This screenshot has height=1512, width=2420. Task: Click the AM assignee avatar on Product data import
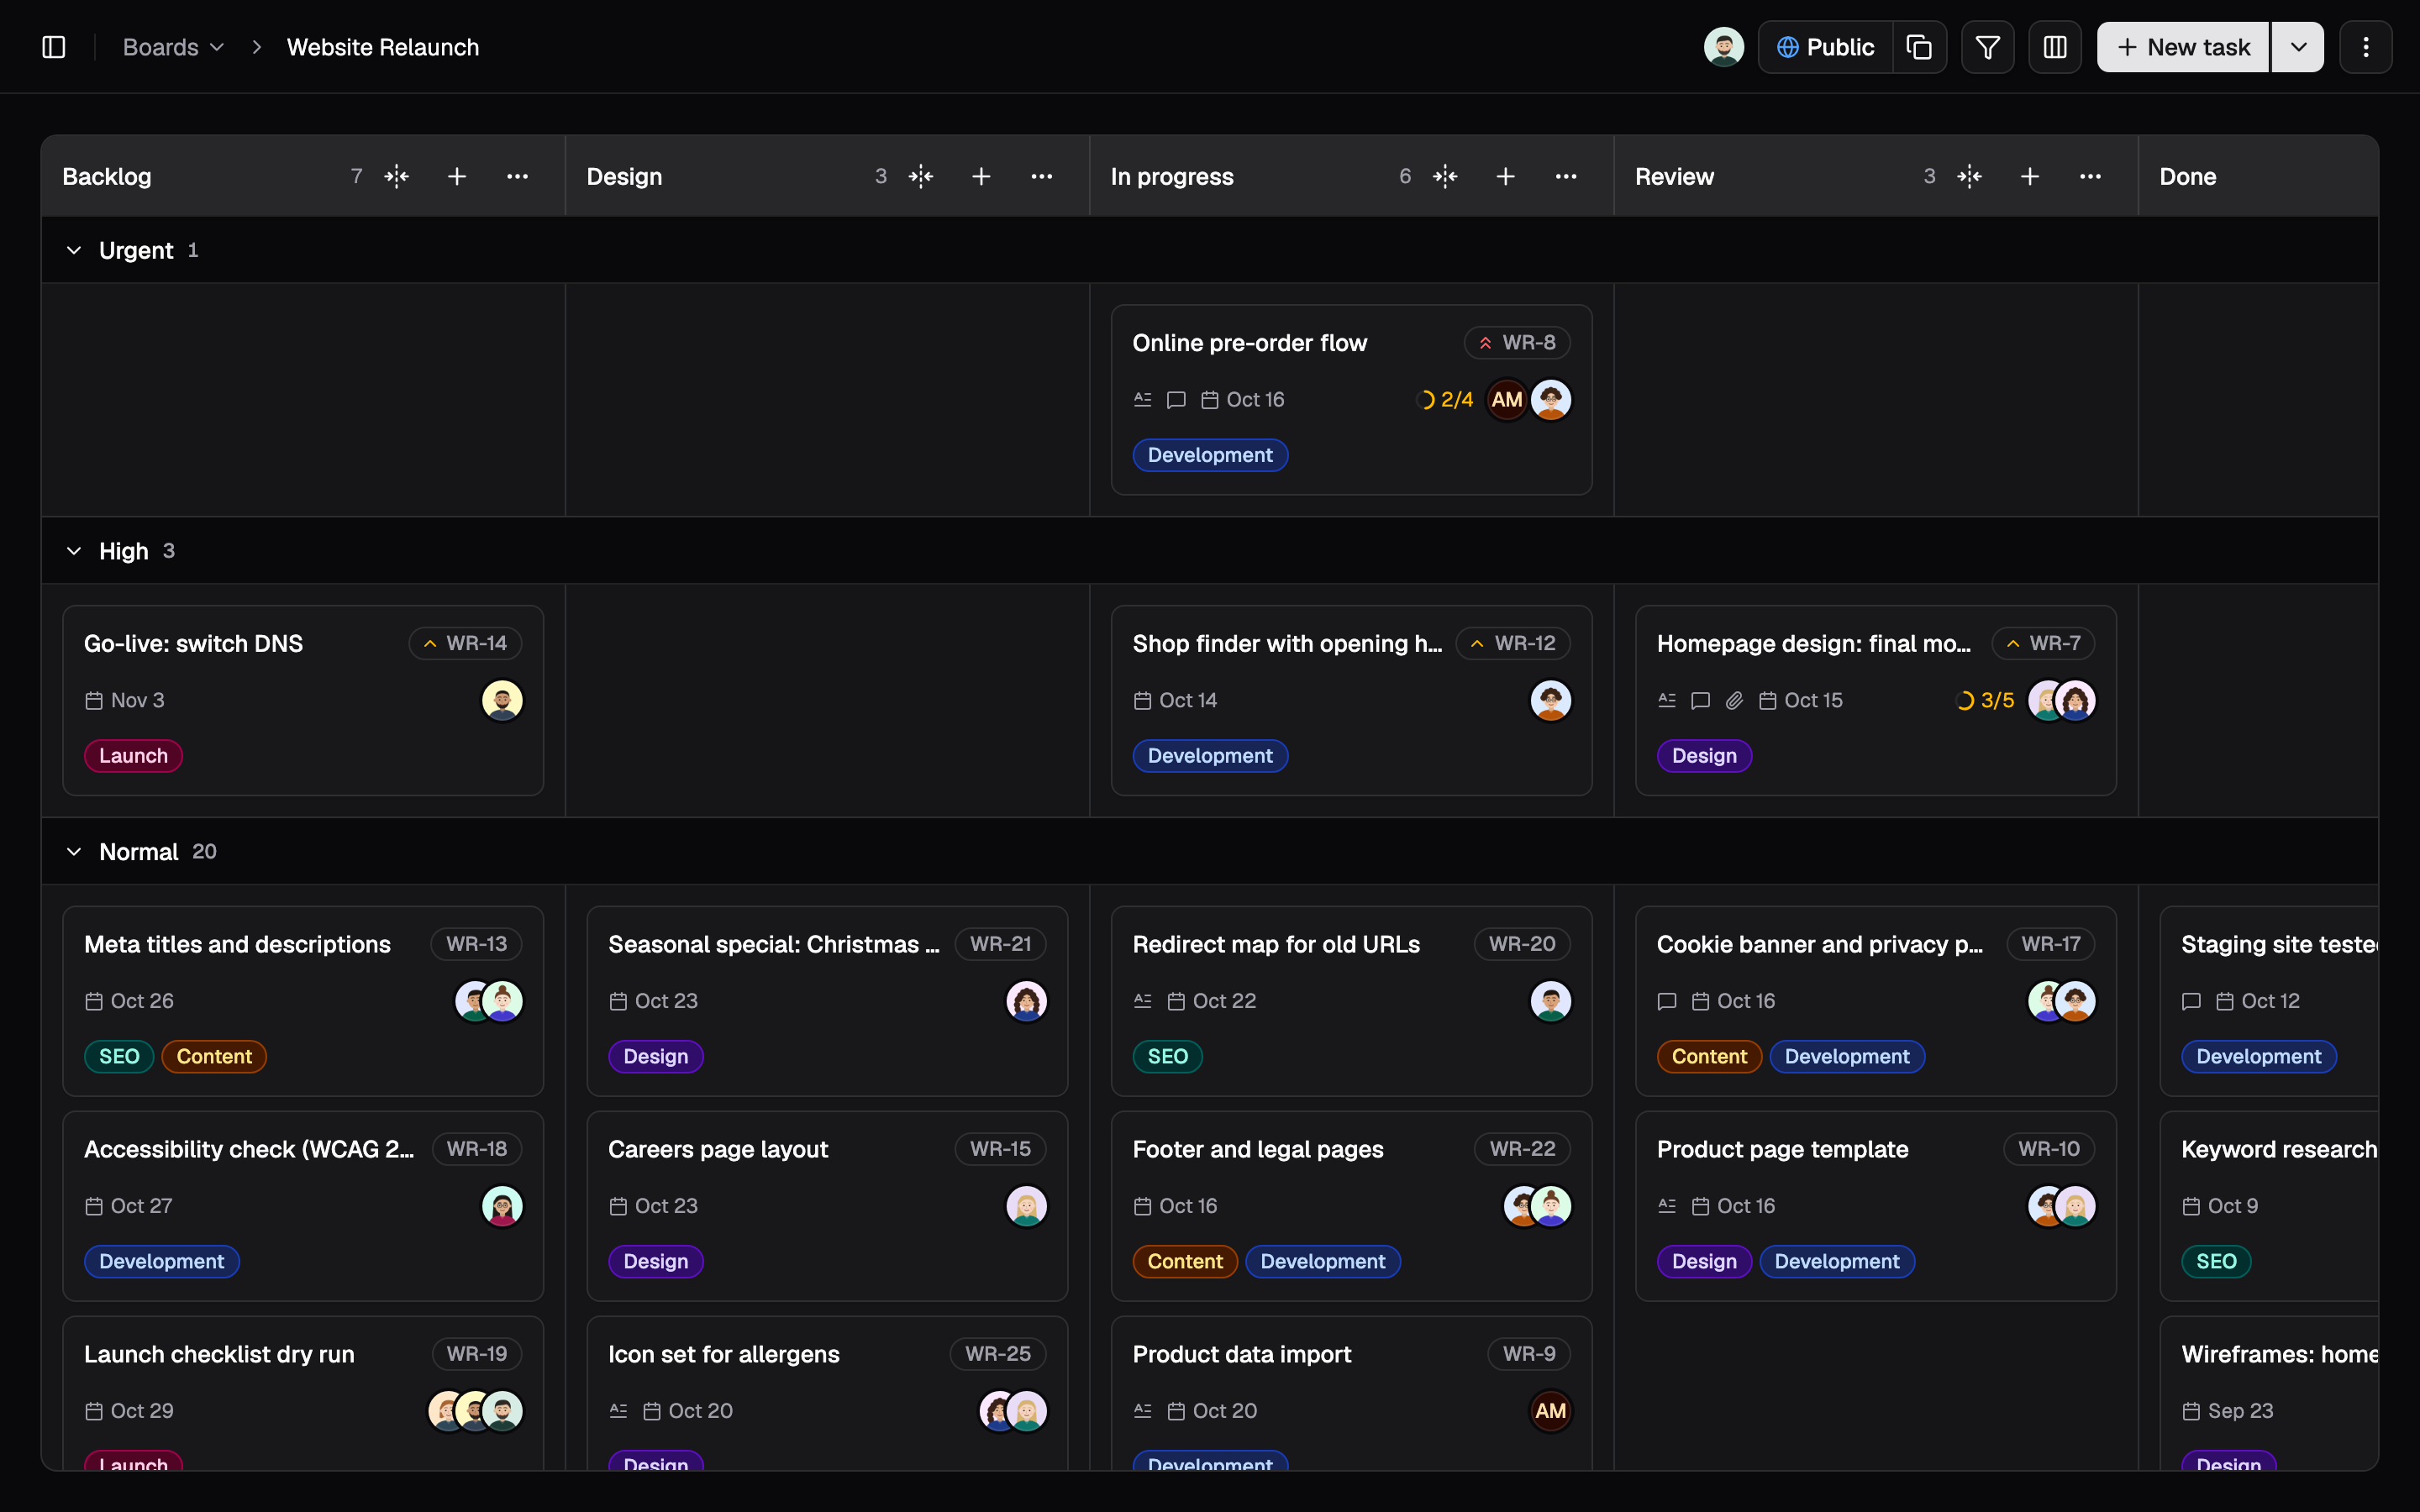pos(1550,1411)
